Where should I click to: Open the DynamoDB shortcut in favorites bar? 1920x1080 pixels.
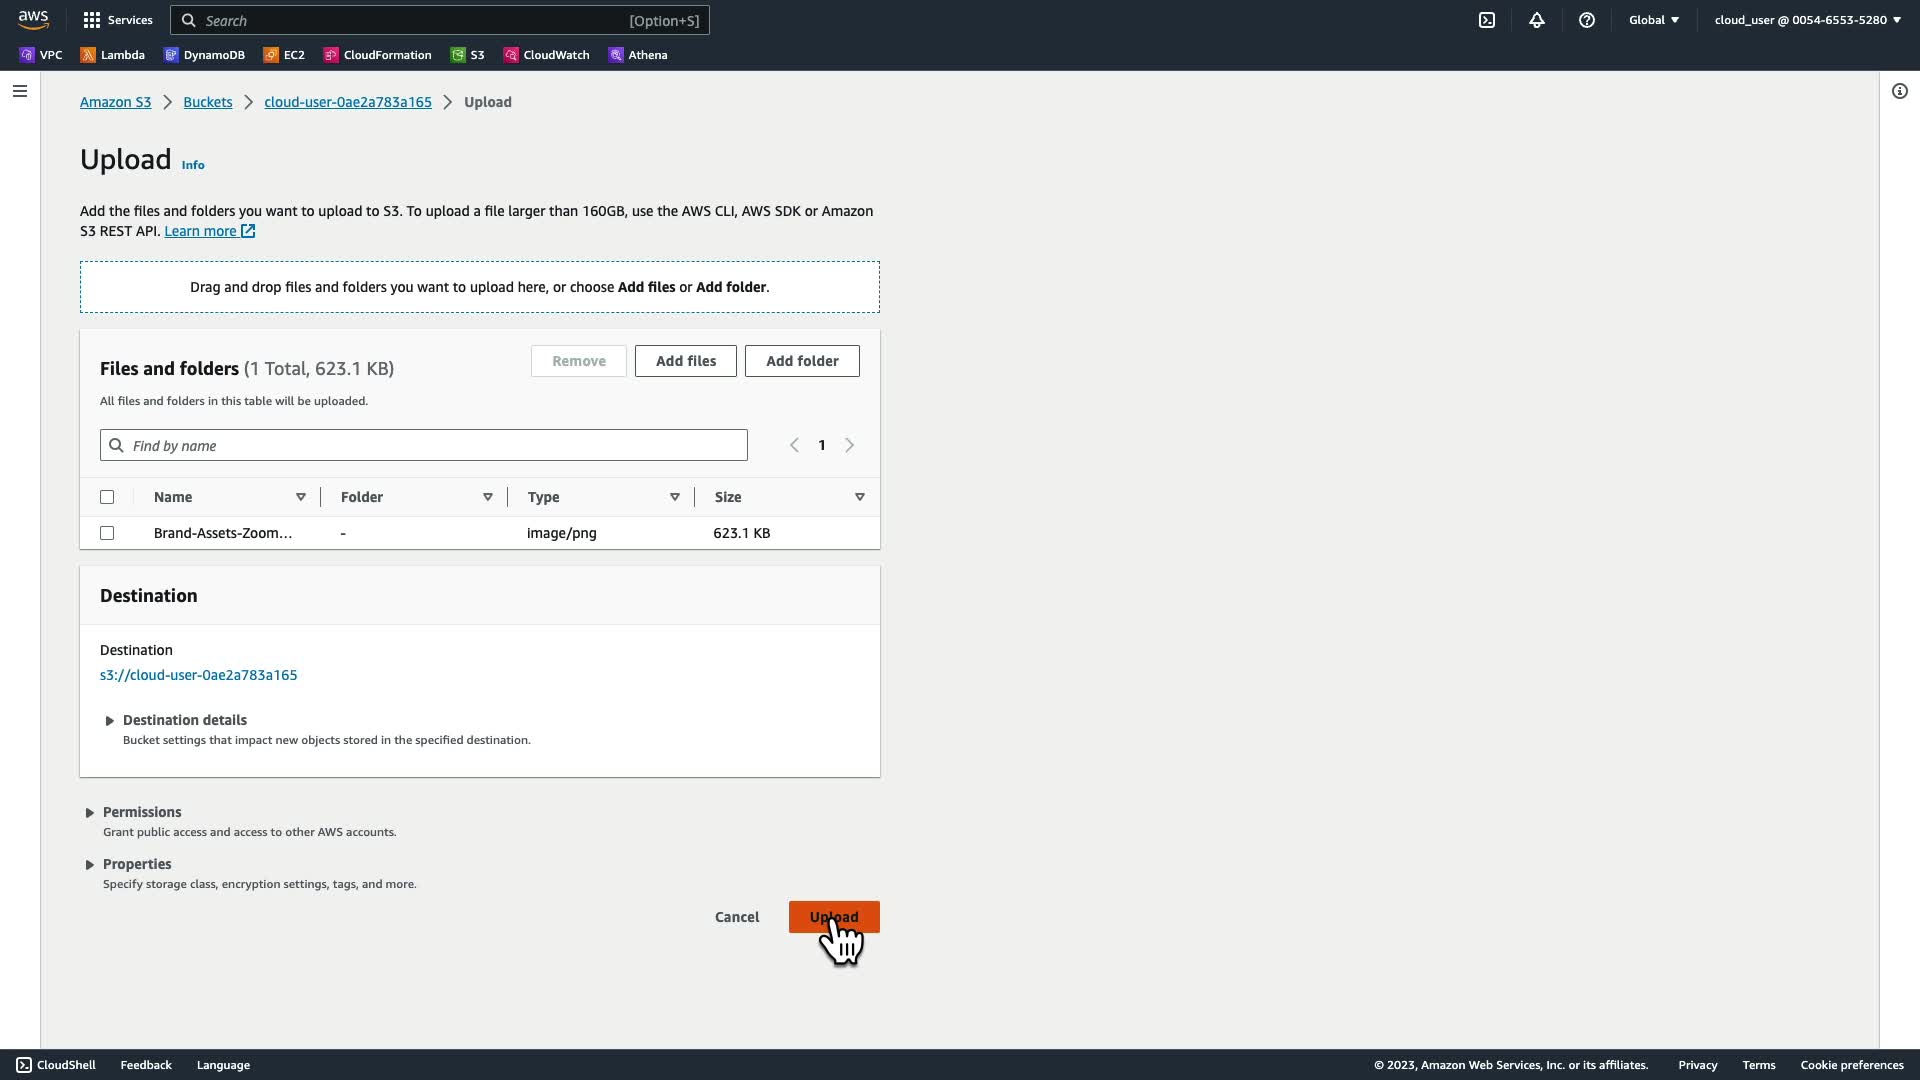pyautogui.click(x=205, y=55)
